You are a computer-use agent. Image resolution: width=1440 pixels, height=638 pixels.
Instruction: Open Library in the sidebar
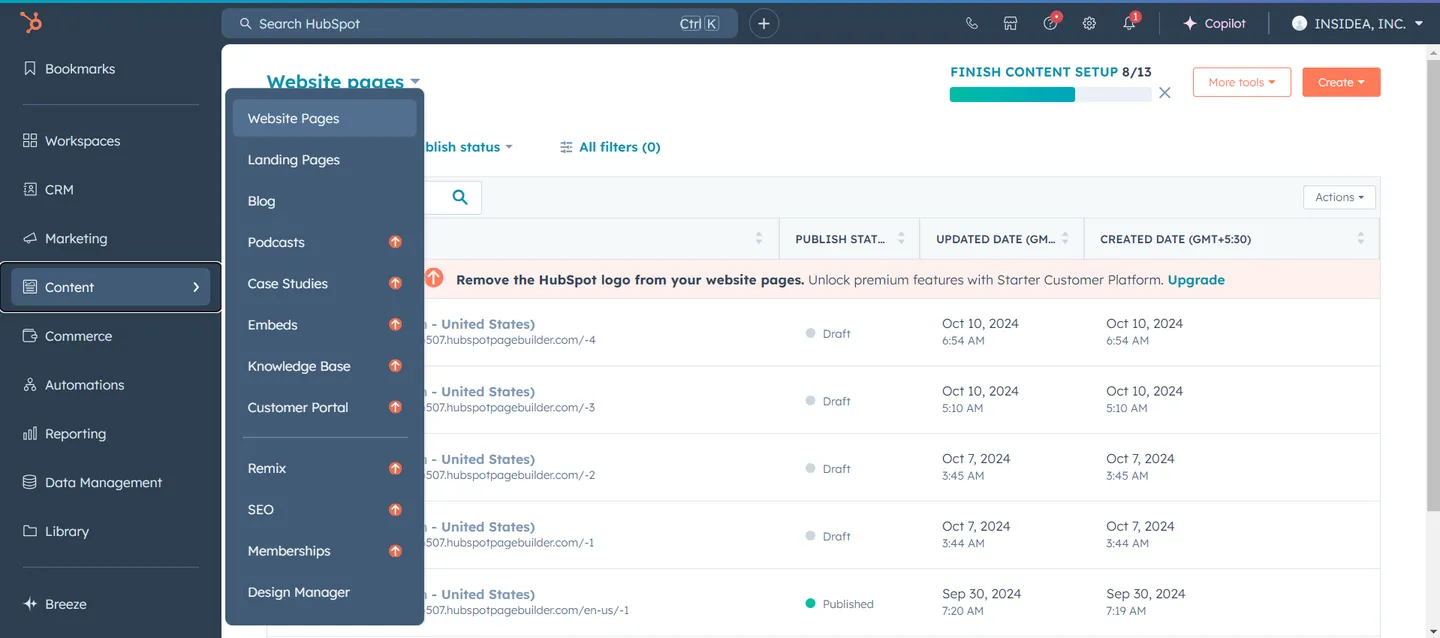[56, 531]
